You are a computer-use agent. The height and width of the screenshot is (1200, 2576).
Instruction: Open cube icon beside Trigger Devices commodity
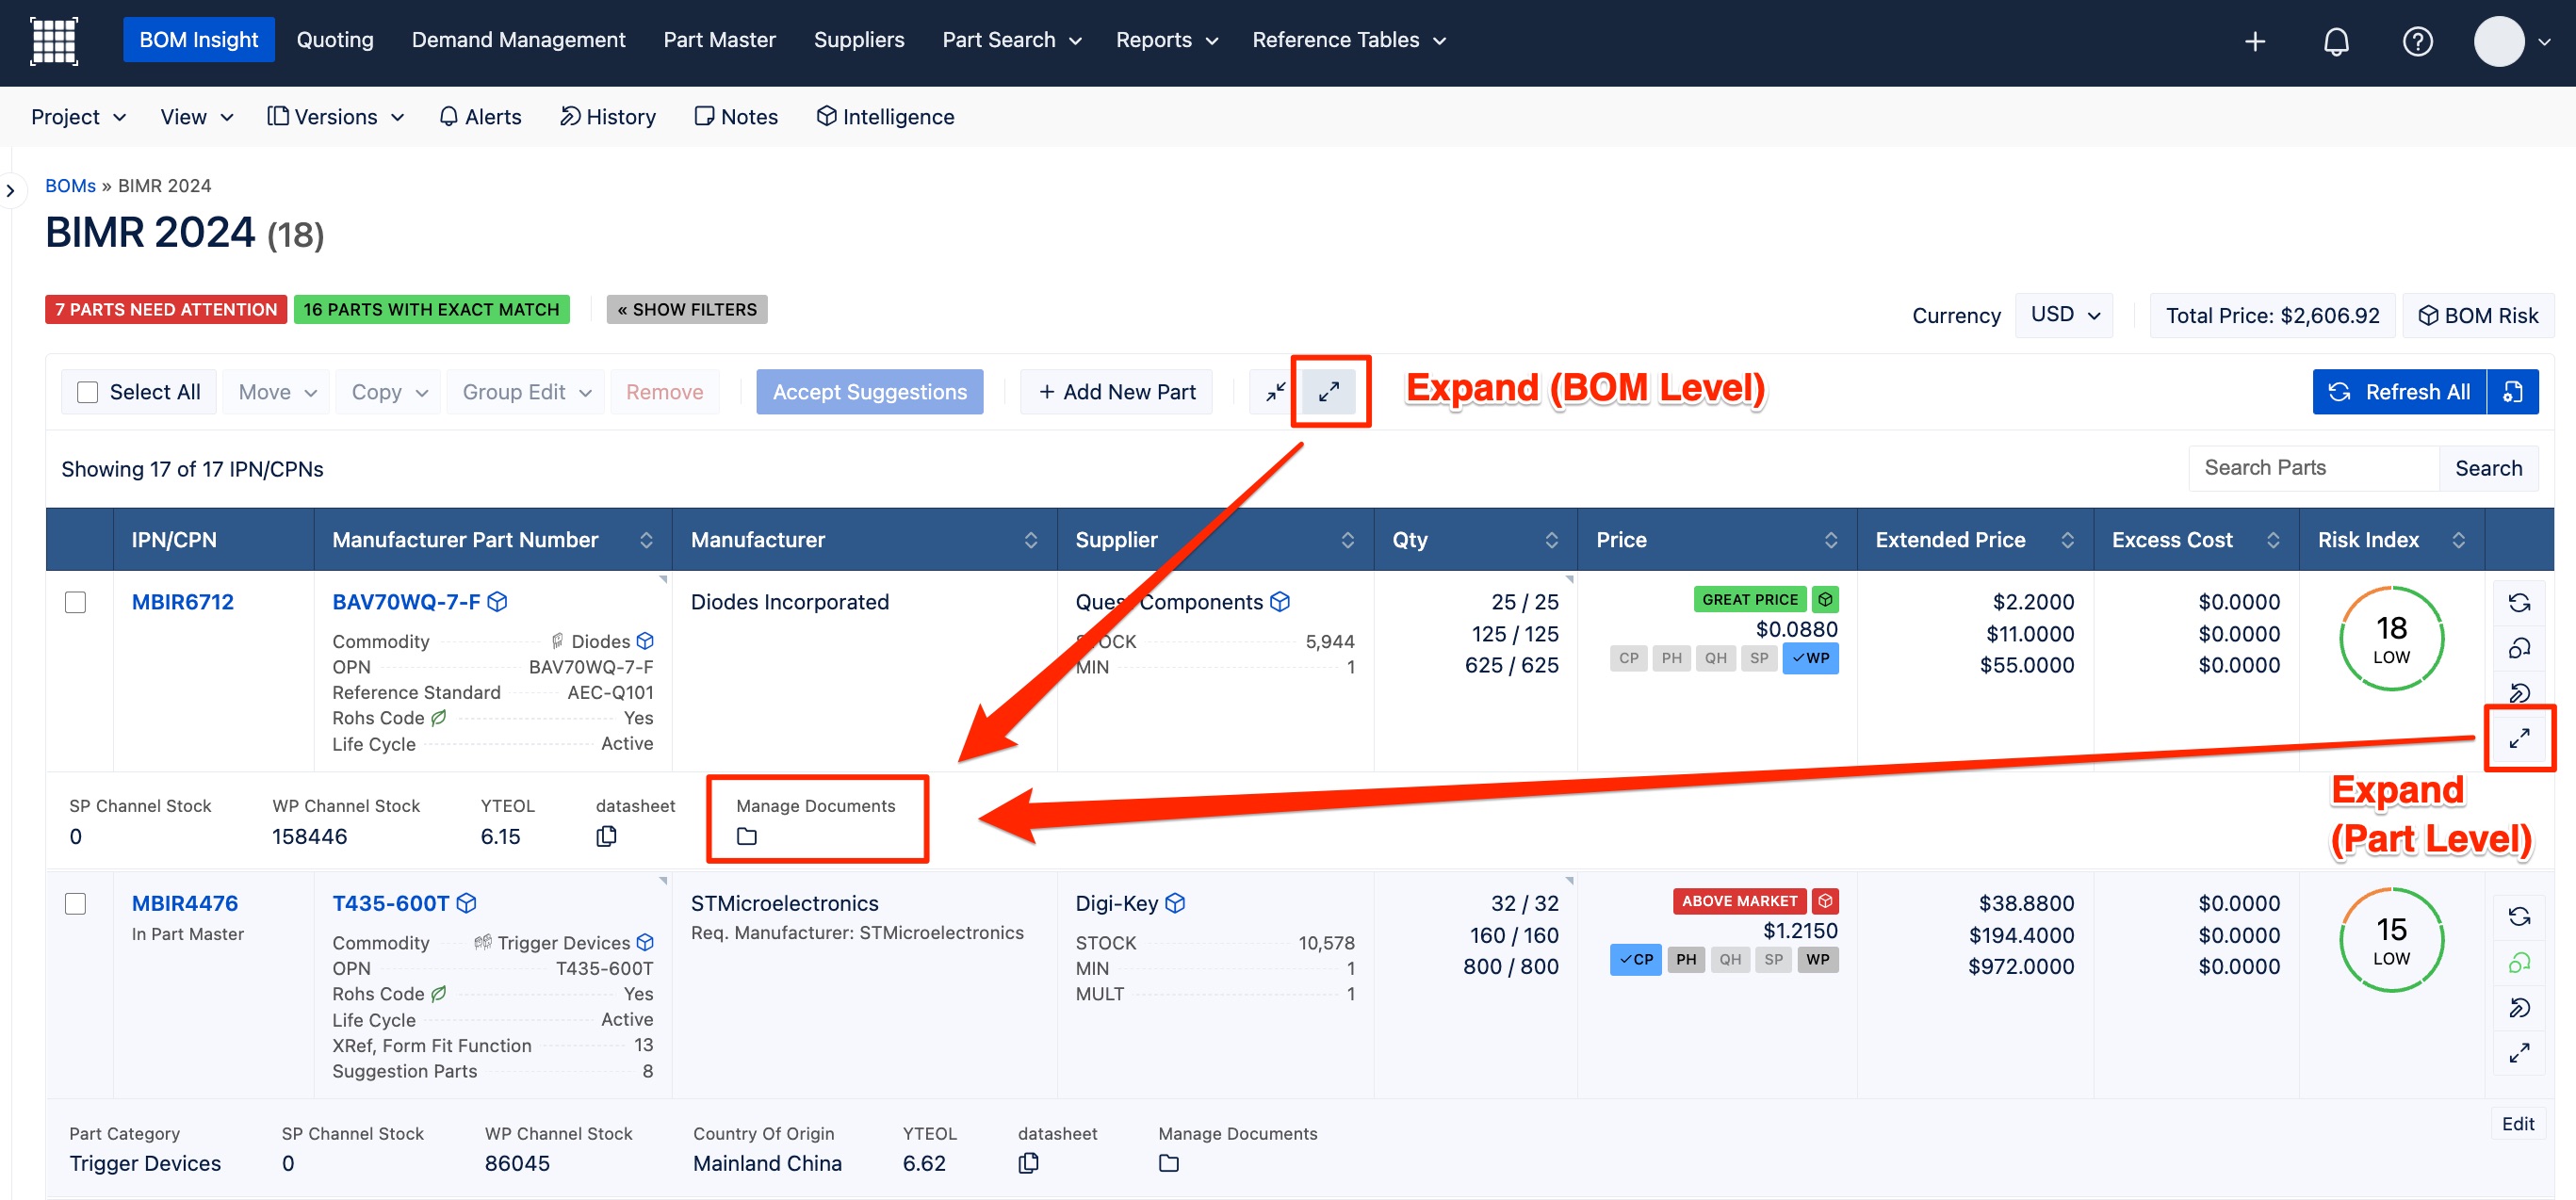tap(645, 942)
